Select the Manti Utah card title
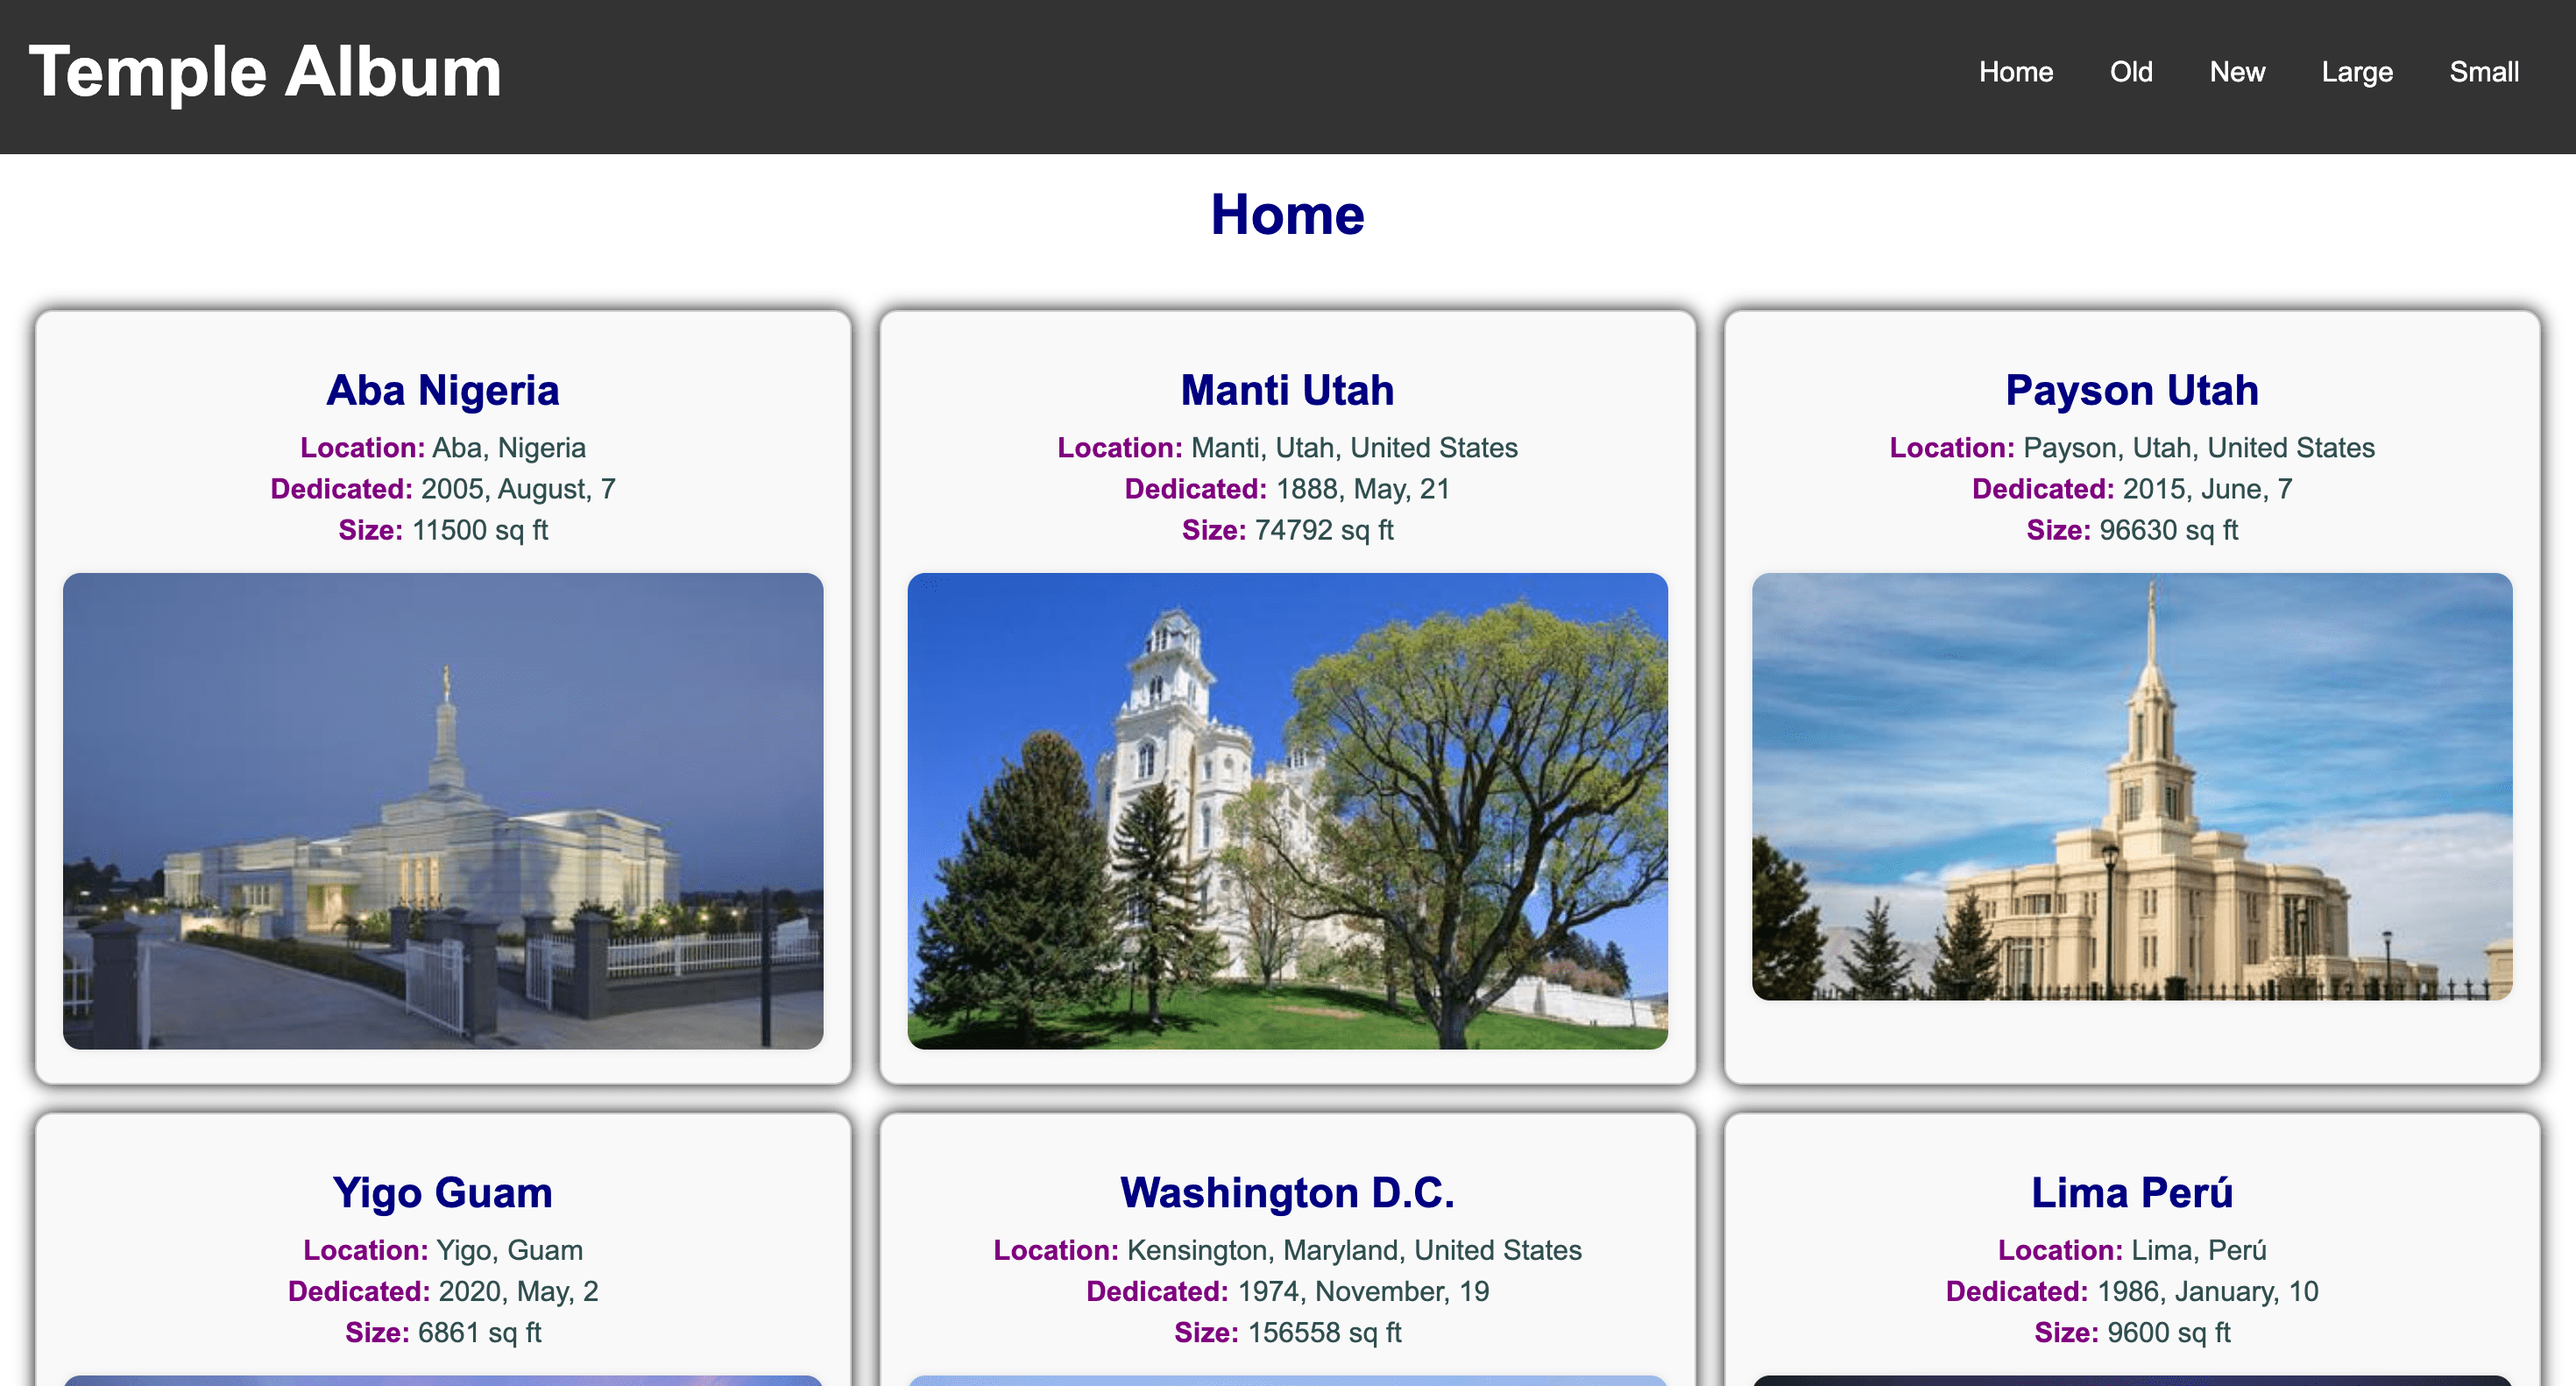 (1287, 390)
